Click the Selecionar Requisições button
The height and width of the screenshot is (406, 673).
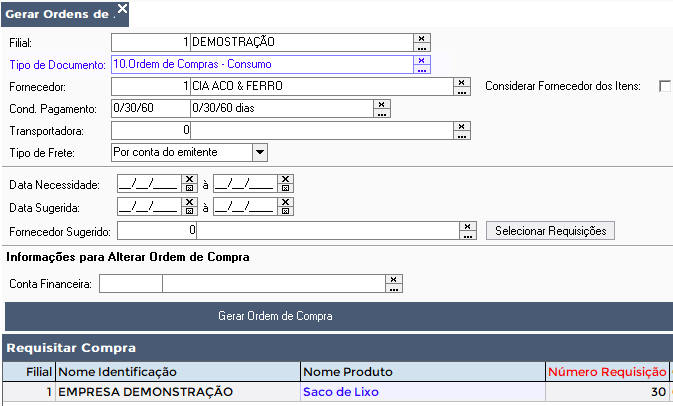tap(550, 231)
